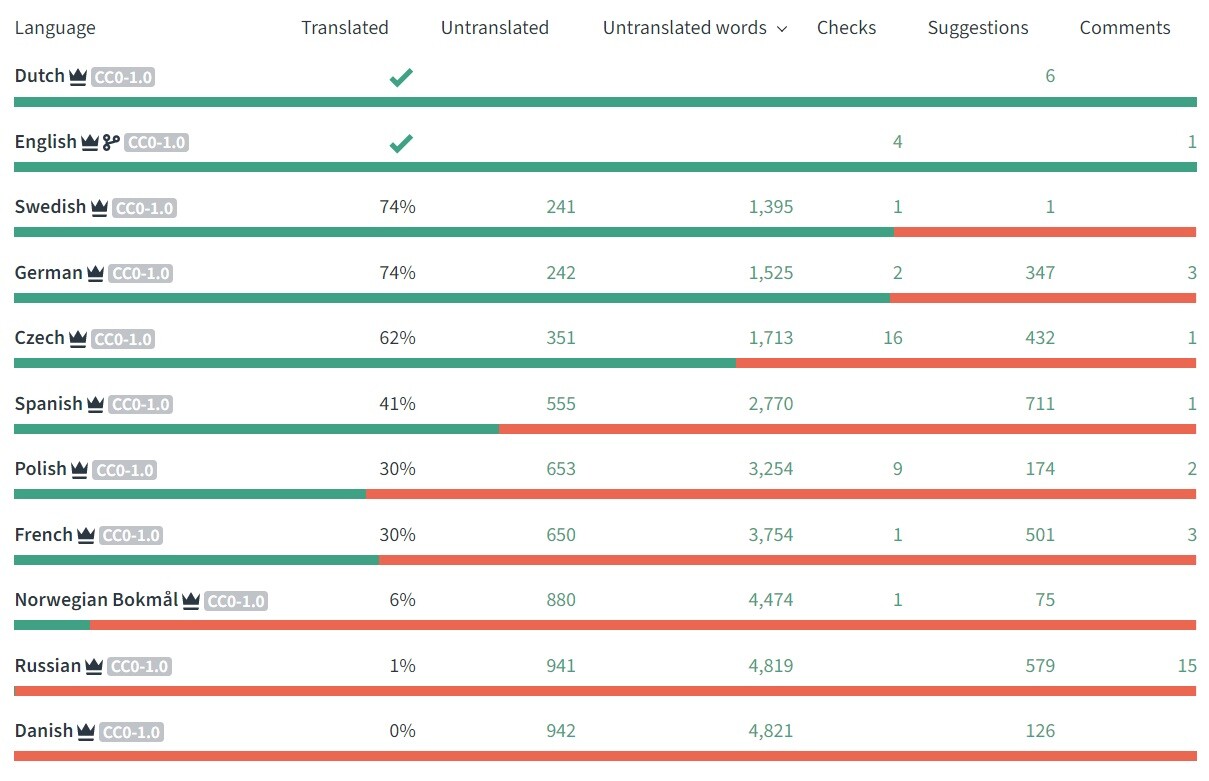Image resolution: width=1209 pixels, height=781 pixels.
Task: Open Russian's 15 comments
Action: pos(1187,666)
